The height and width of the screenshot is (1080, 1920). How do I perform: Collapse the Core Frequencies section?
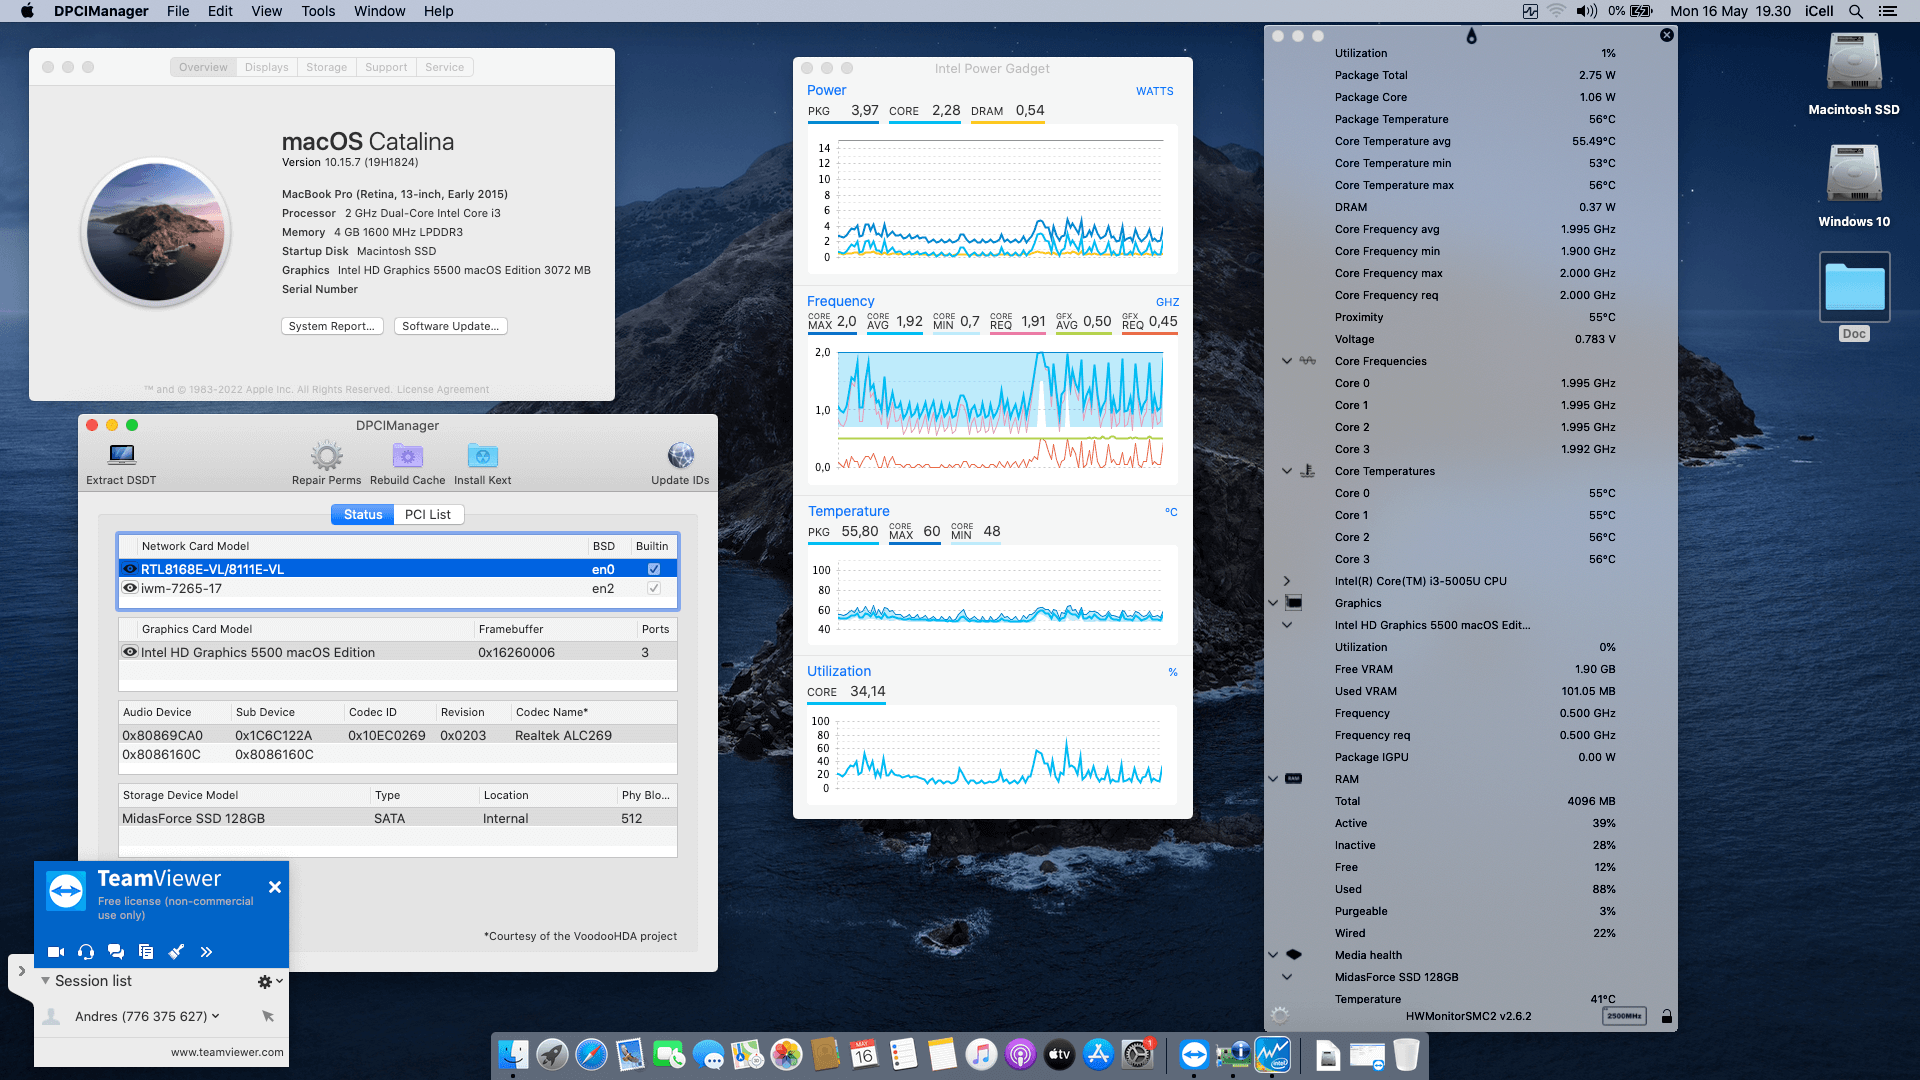[x=1285, y=361]
